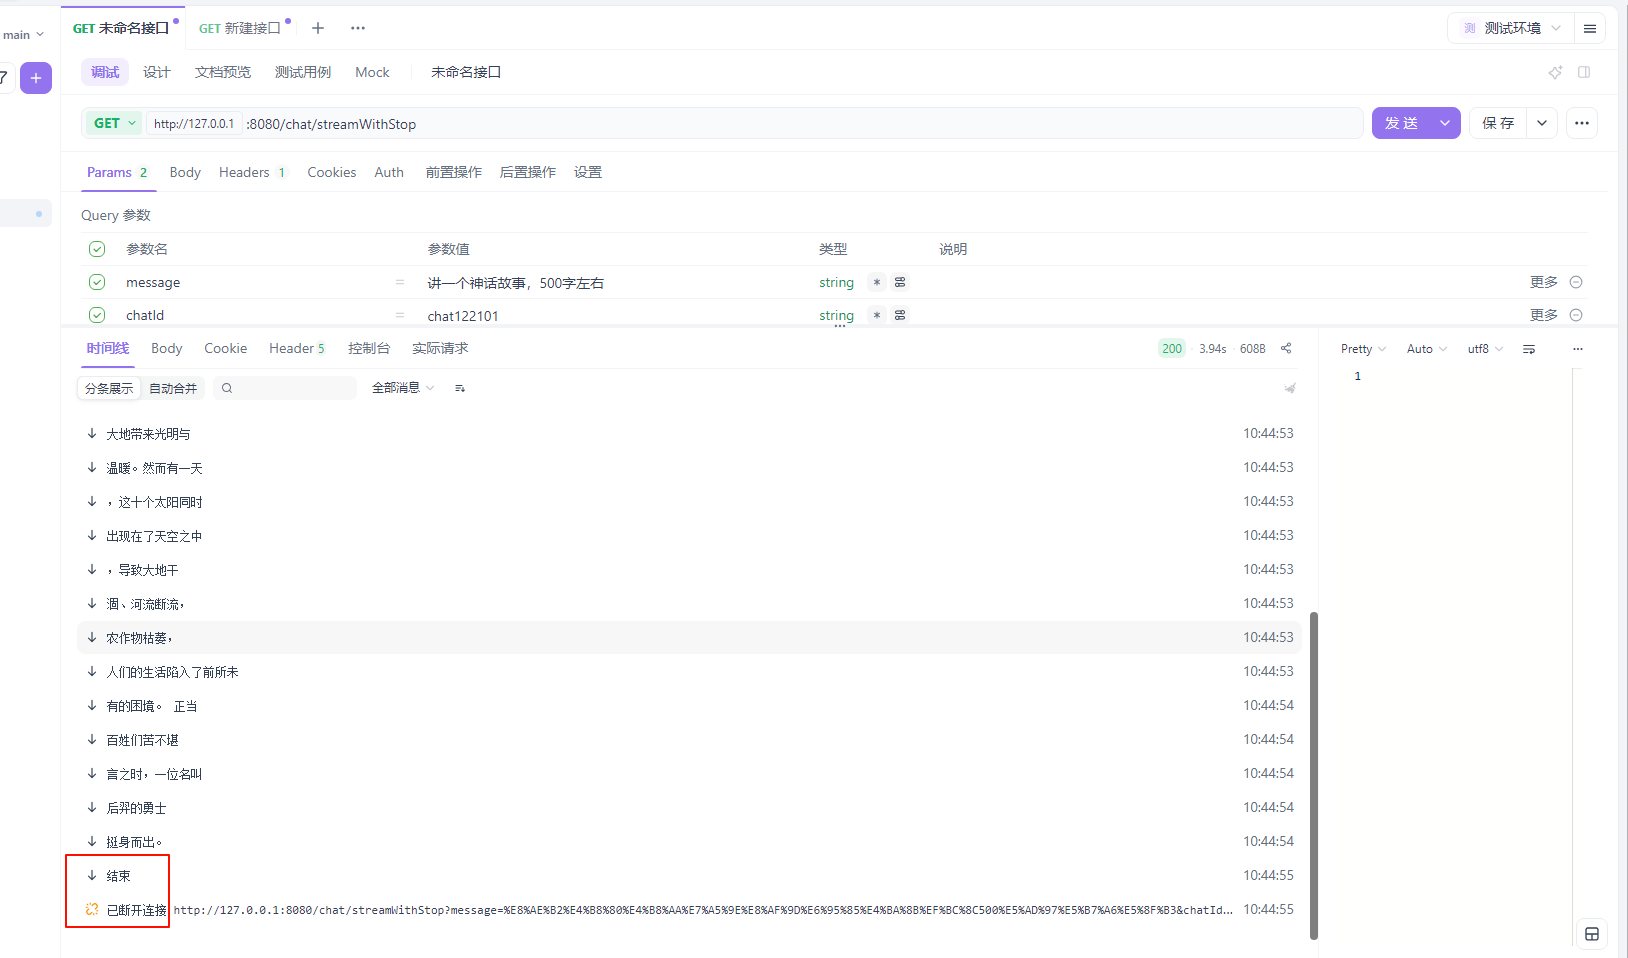The height and width of the screenshot is (958, 1628).
Task: Click the 后羿的勇士 message row
Action: 689,807
